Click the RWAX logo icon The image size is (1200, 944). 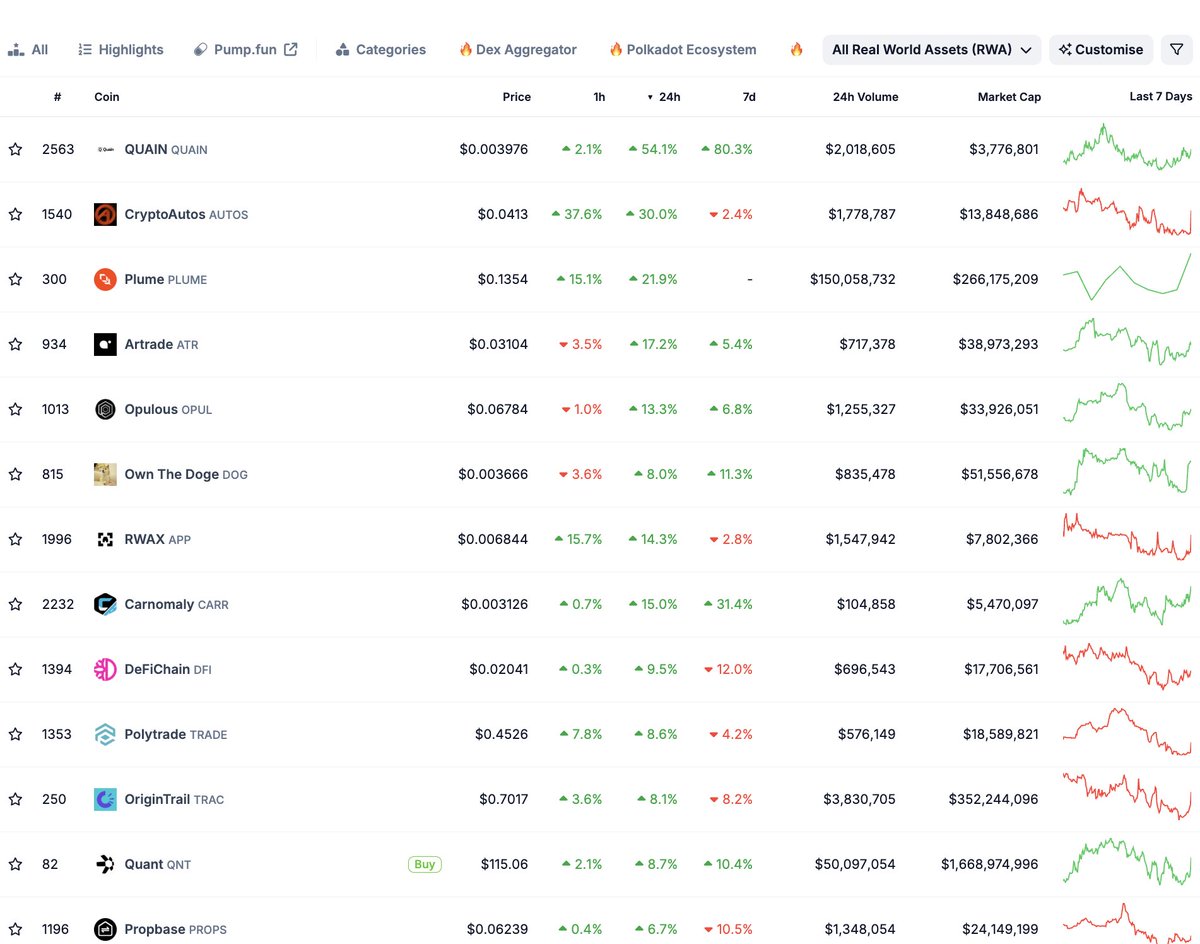pyautogui.click(x=105, y=539)
